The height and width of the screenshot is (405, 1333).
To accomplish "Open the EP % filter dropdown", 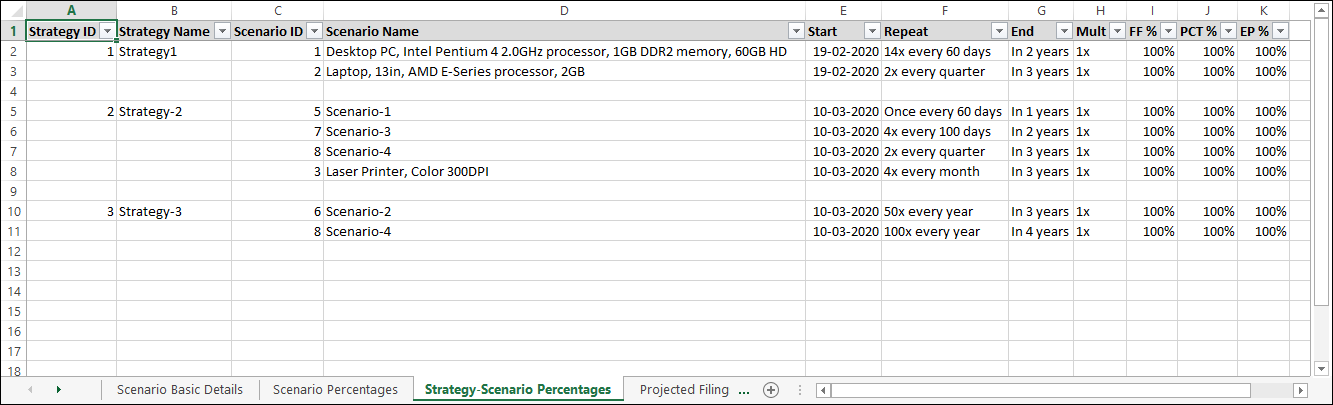I will [x=1280, y=31].
